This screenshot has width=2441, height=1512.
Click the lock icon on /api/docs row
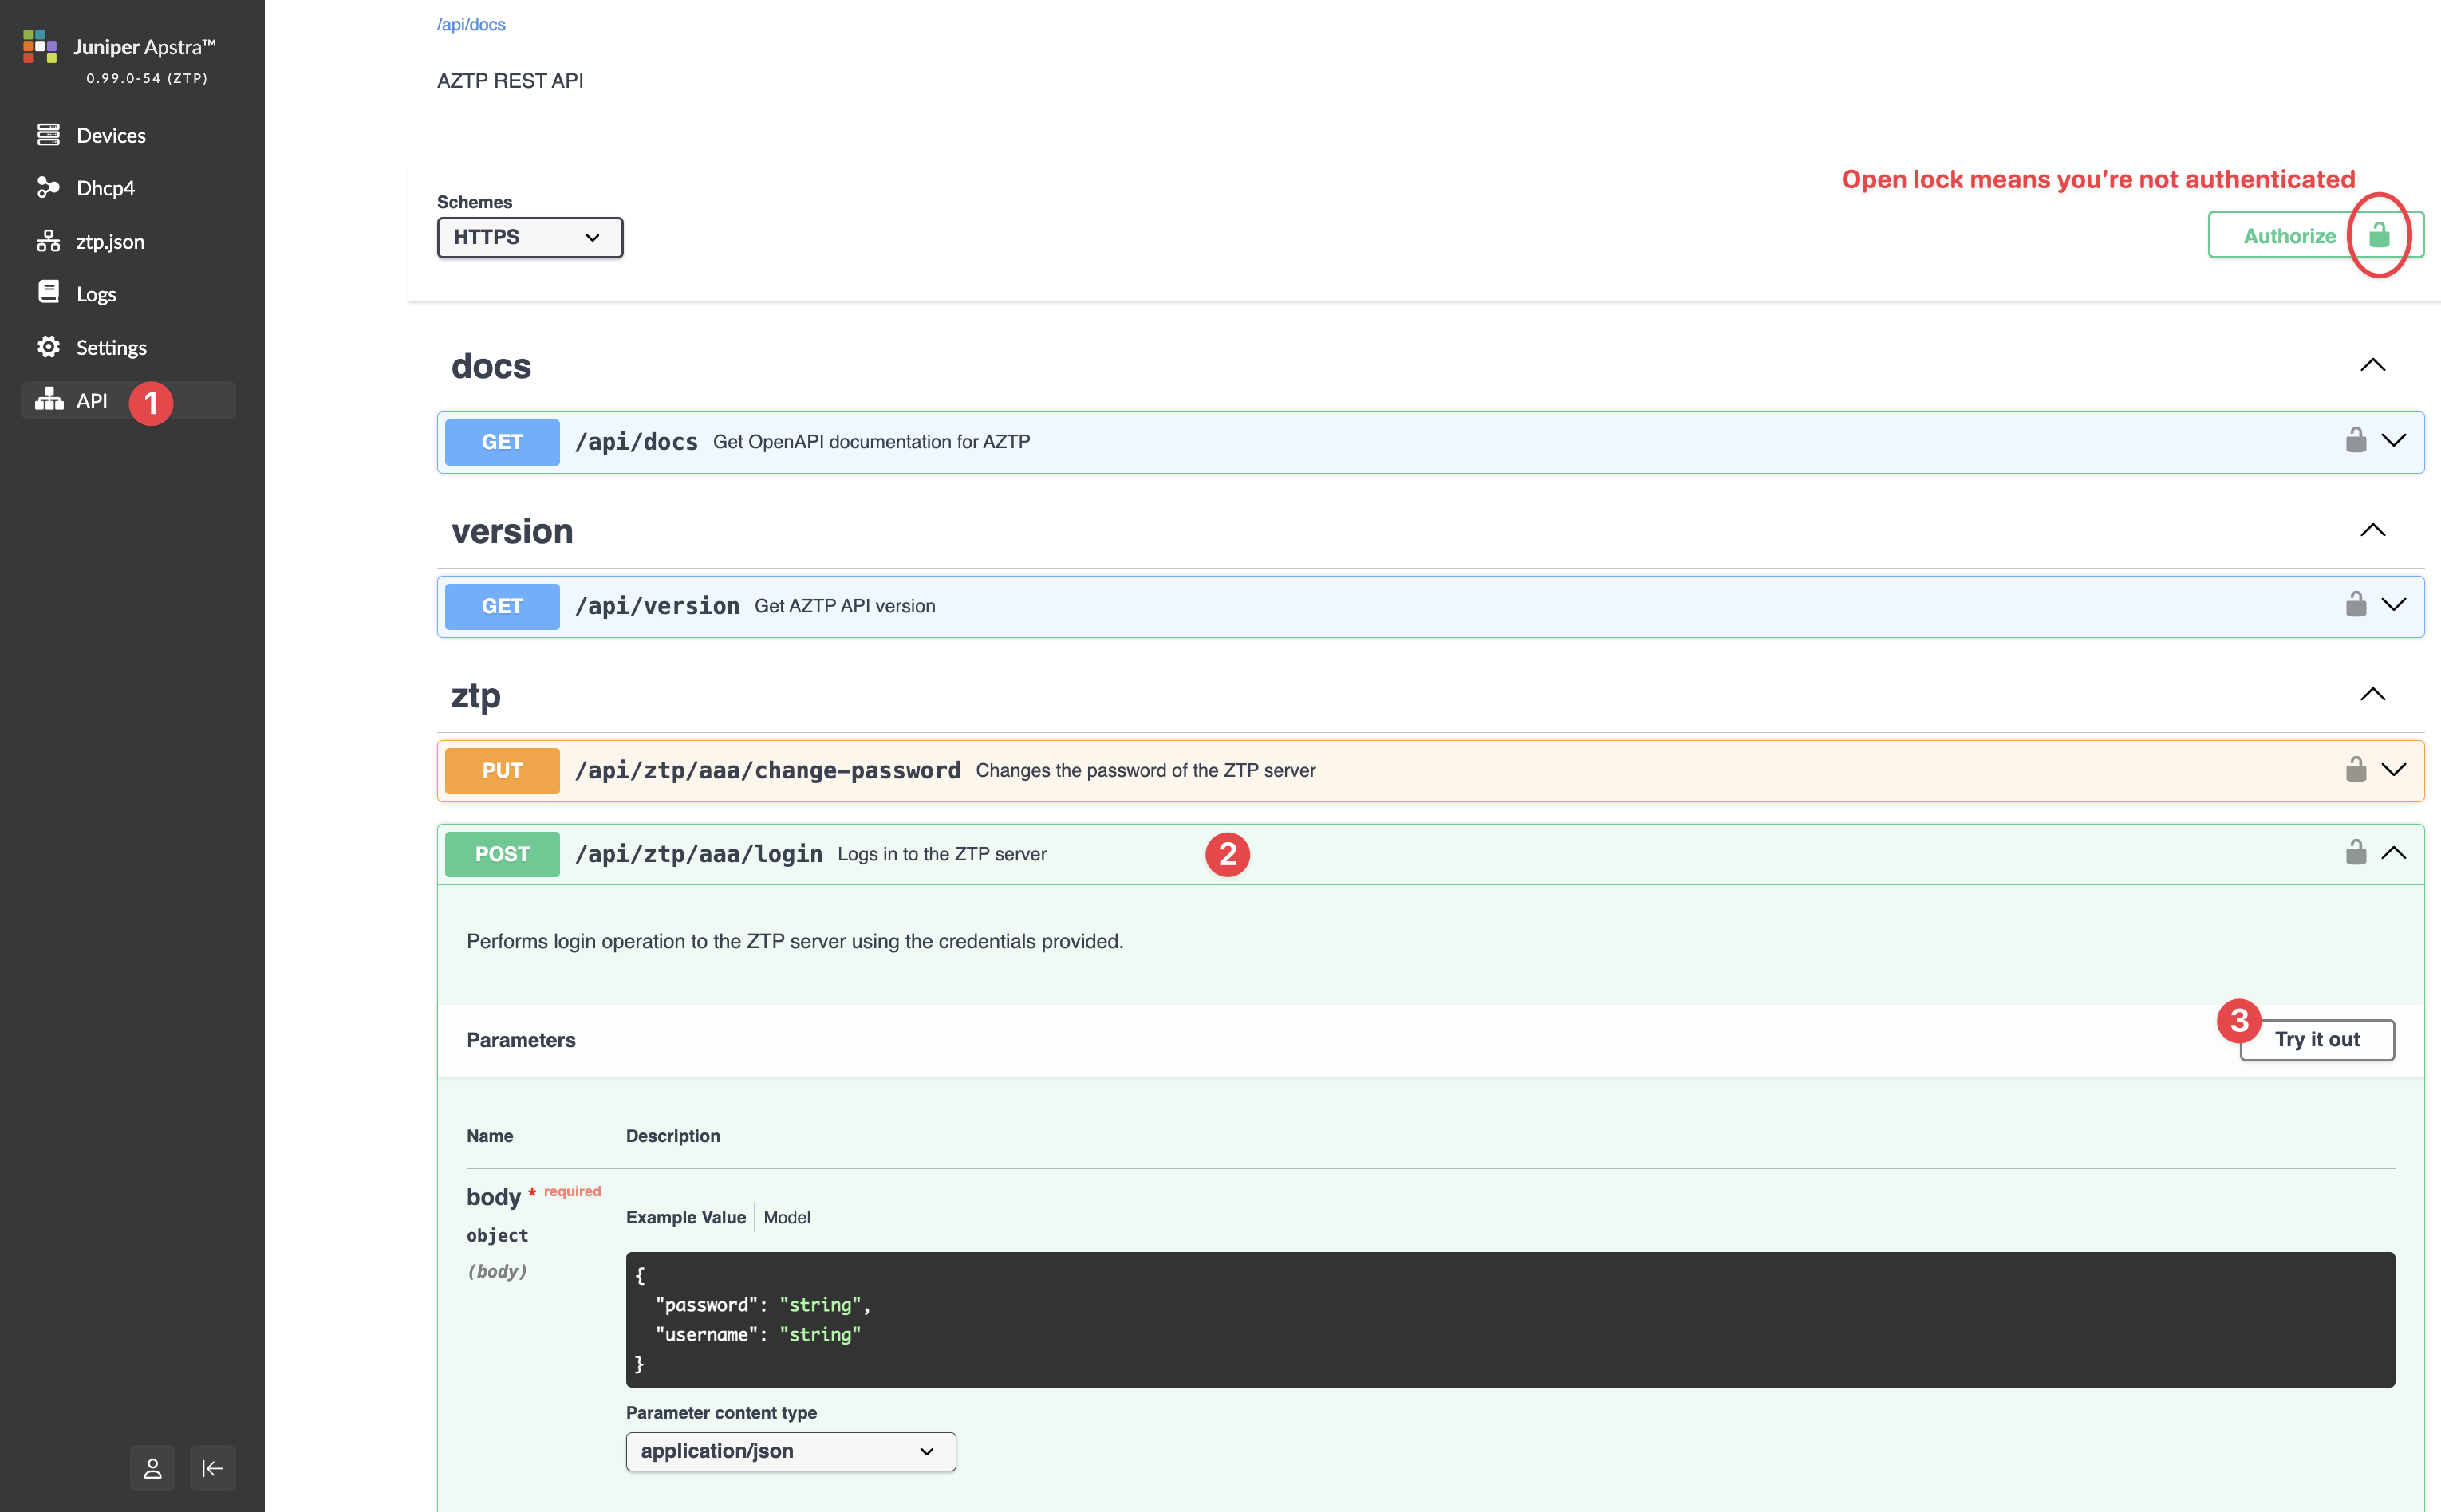point(2355,440)
